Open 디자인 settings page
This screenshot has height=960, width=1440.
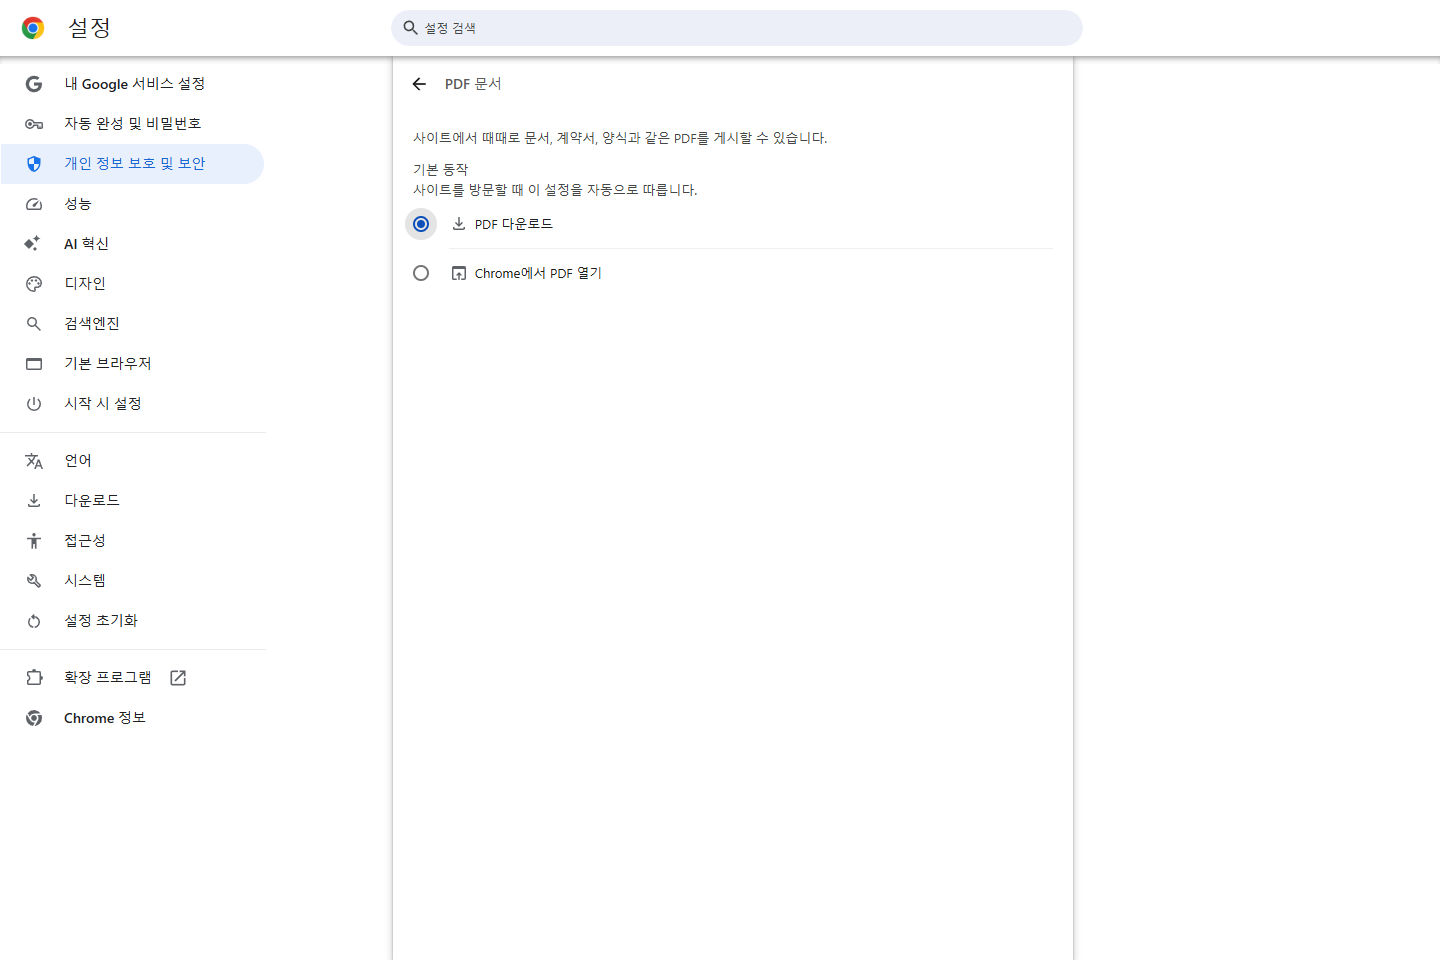pos(133,284)
